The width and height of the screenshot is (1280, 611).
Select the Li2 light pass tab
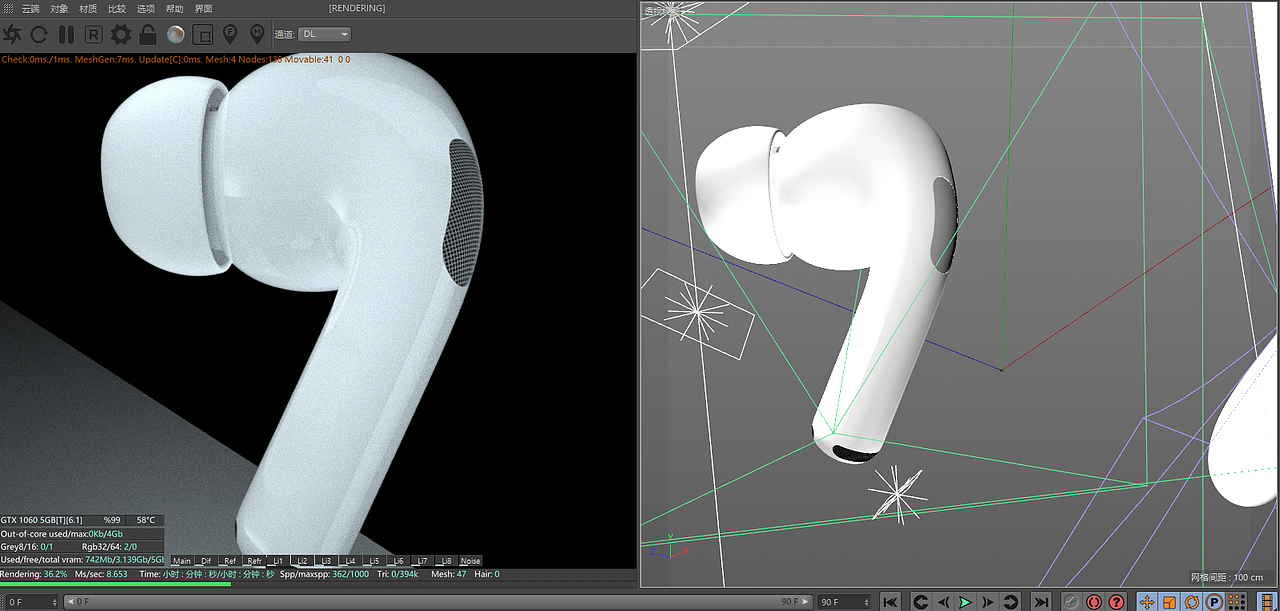(x=302, y=561)
